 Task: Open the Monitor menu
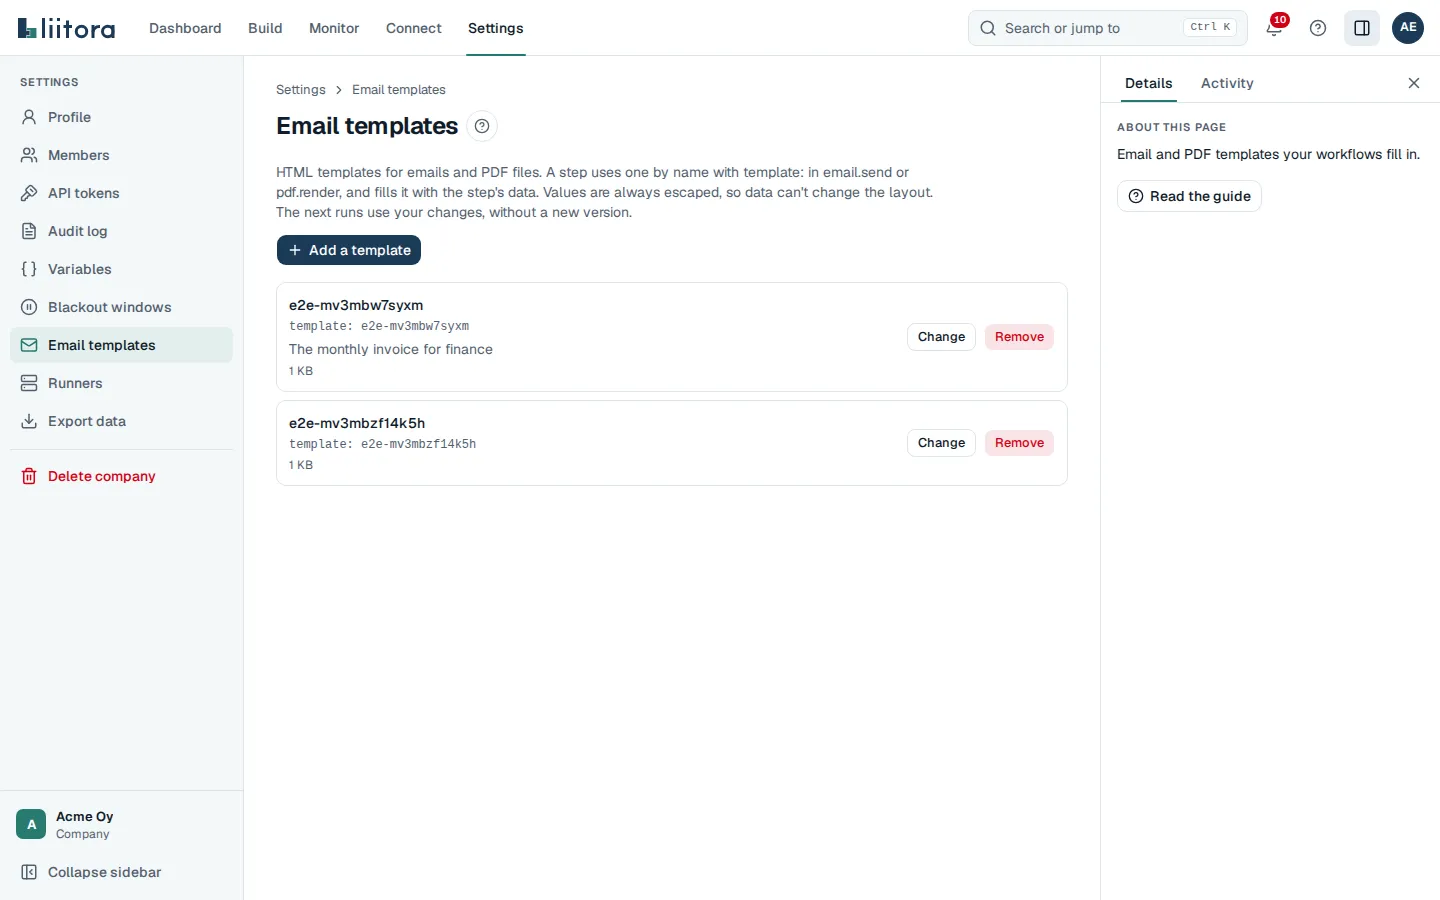pos(334,28)
